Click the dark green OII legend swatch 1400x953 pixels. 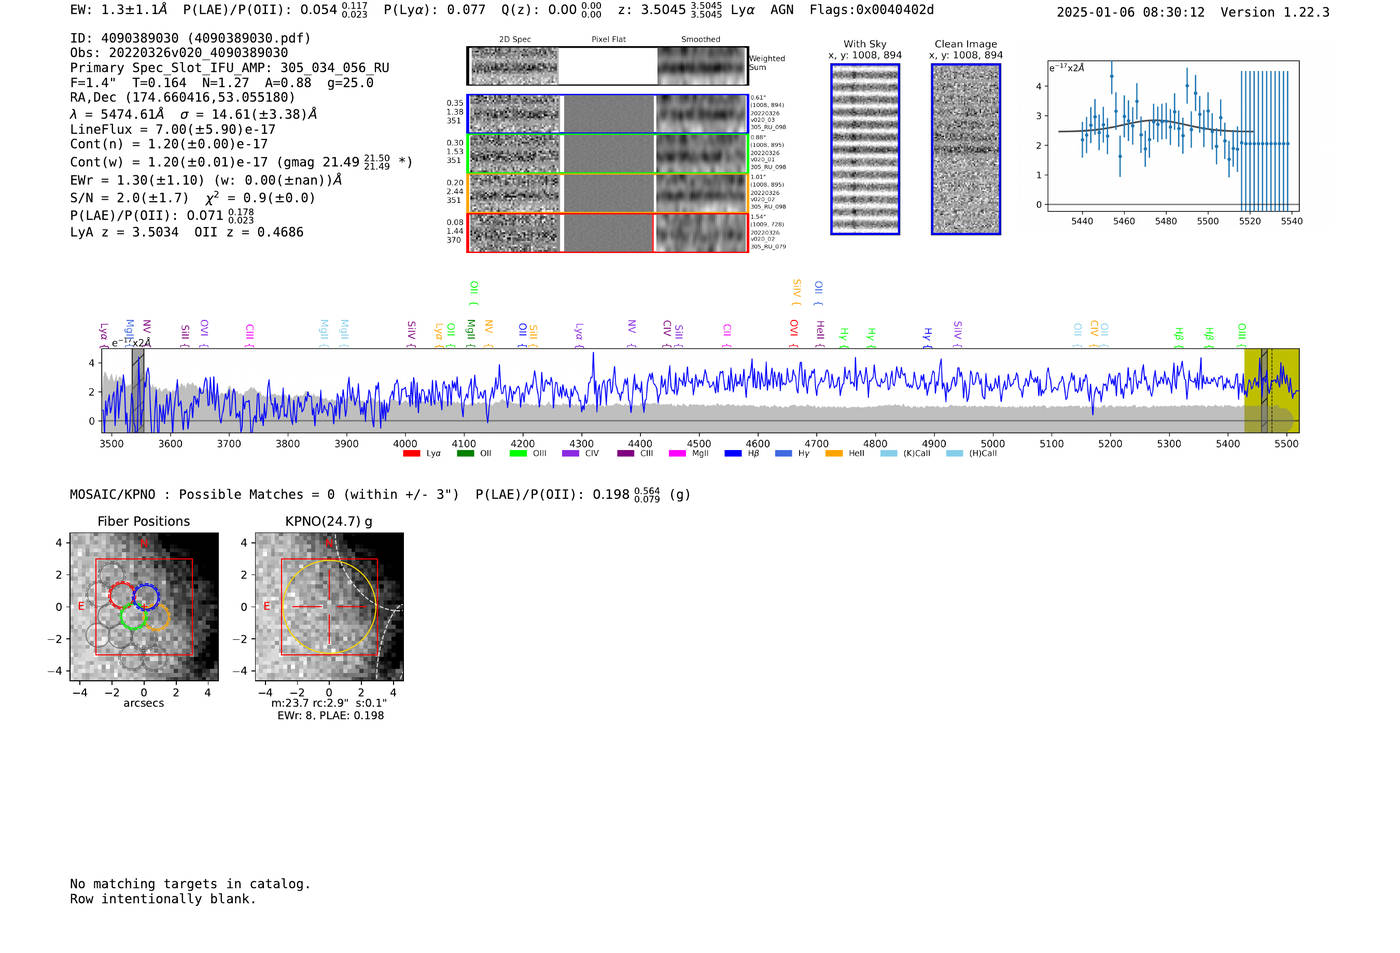tap(465, 454)
